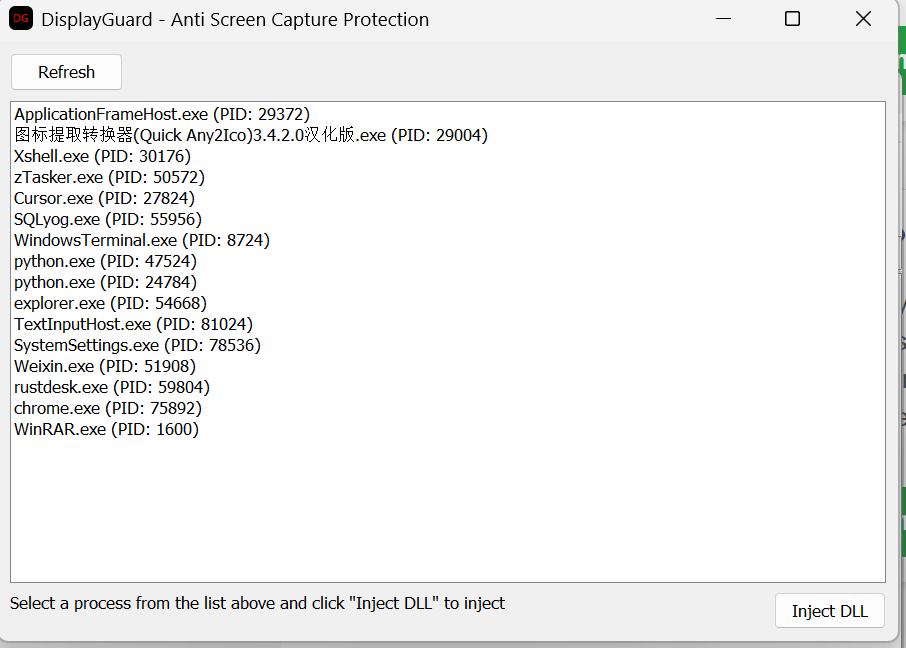Select the Quick Any2Ico converter process
906x648 pixels.
[250, 135]
